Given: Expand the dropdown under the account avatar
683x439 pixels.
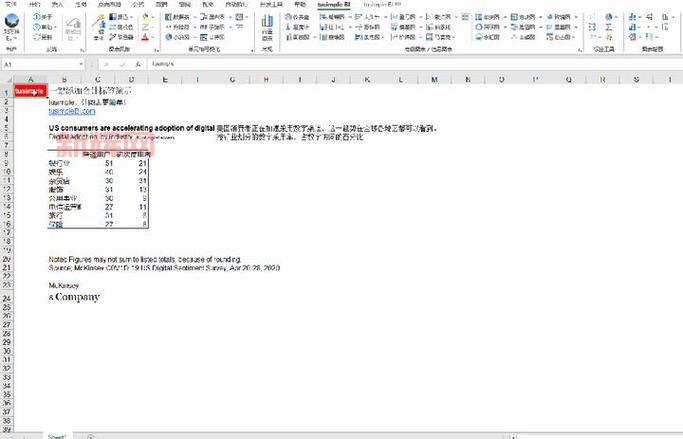Looking at the screenshot, I should (x=12, y=39).
